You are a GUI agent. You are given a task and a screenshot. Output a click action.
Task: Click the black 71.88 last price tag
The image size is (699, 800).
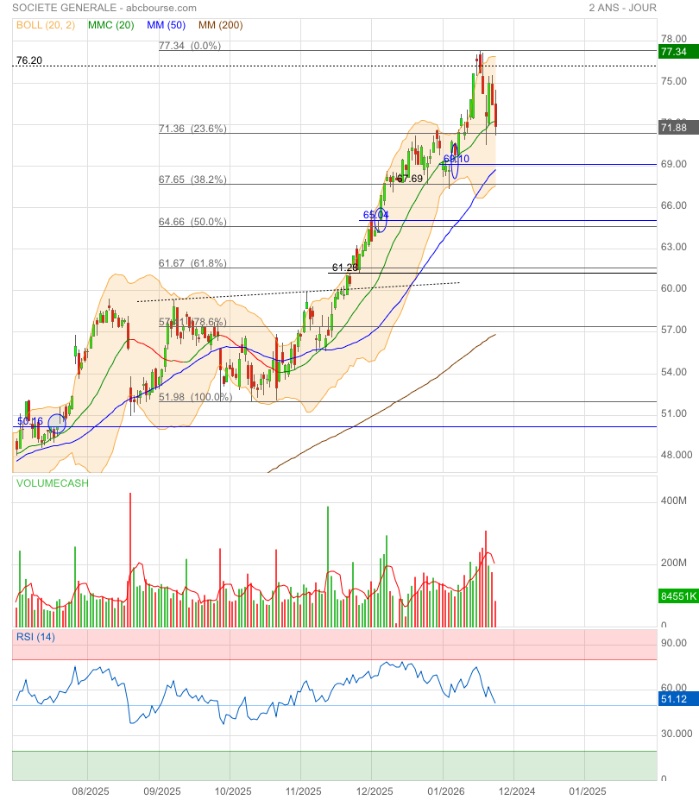pos(673,128)
